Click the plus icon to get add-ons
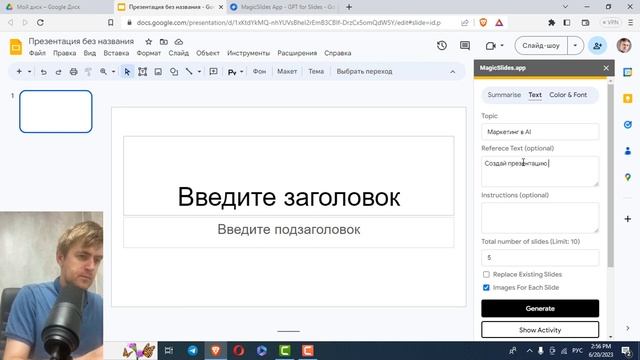 (628, 219)
